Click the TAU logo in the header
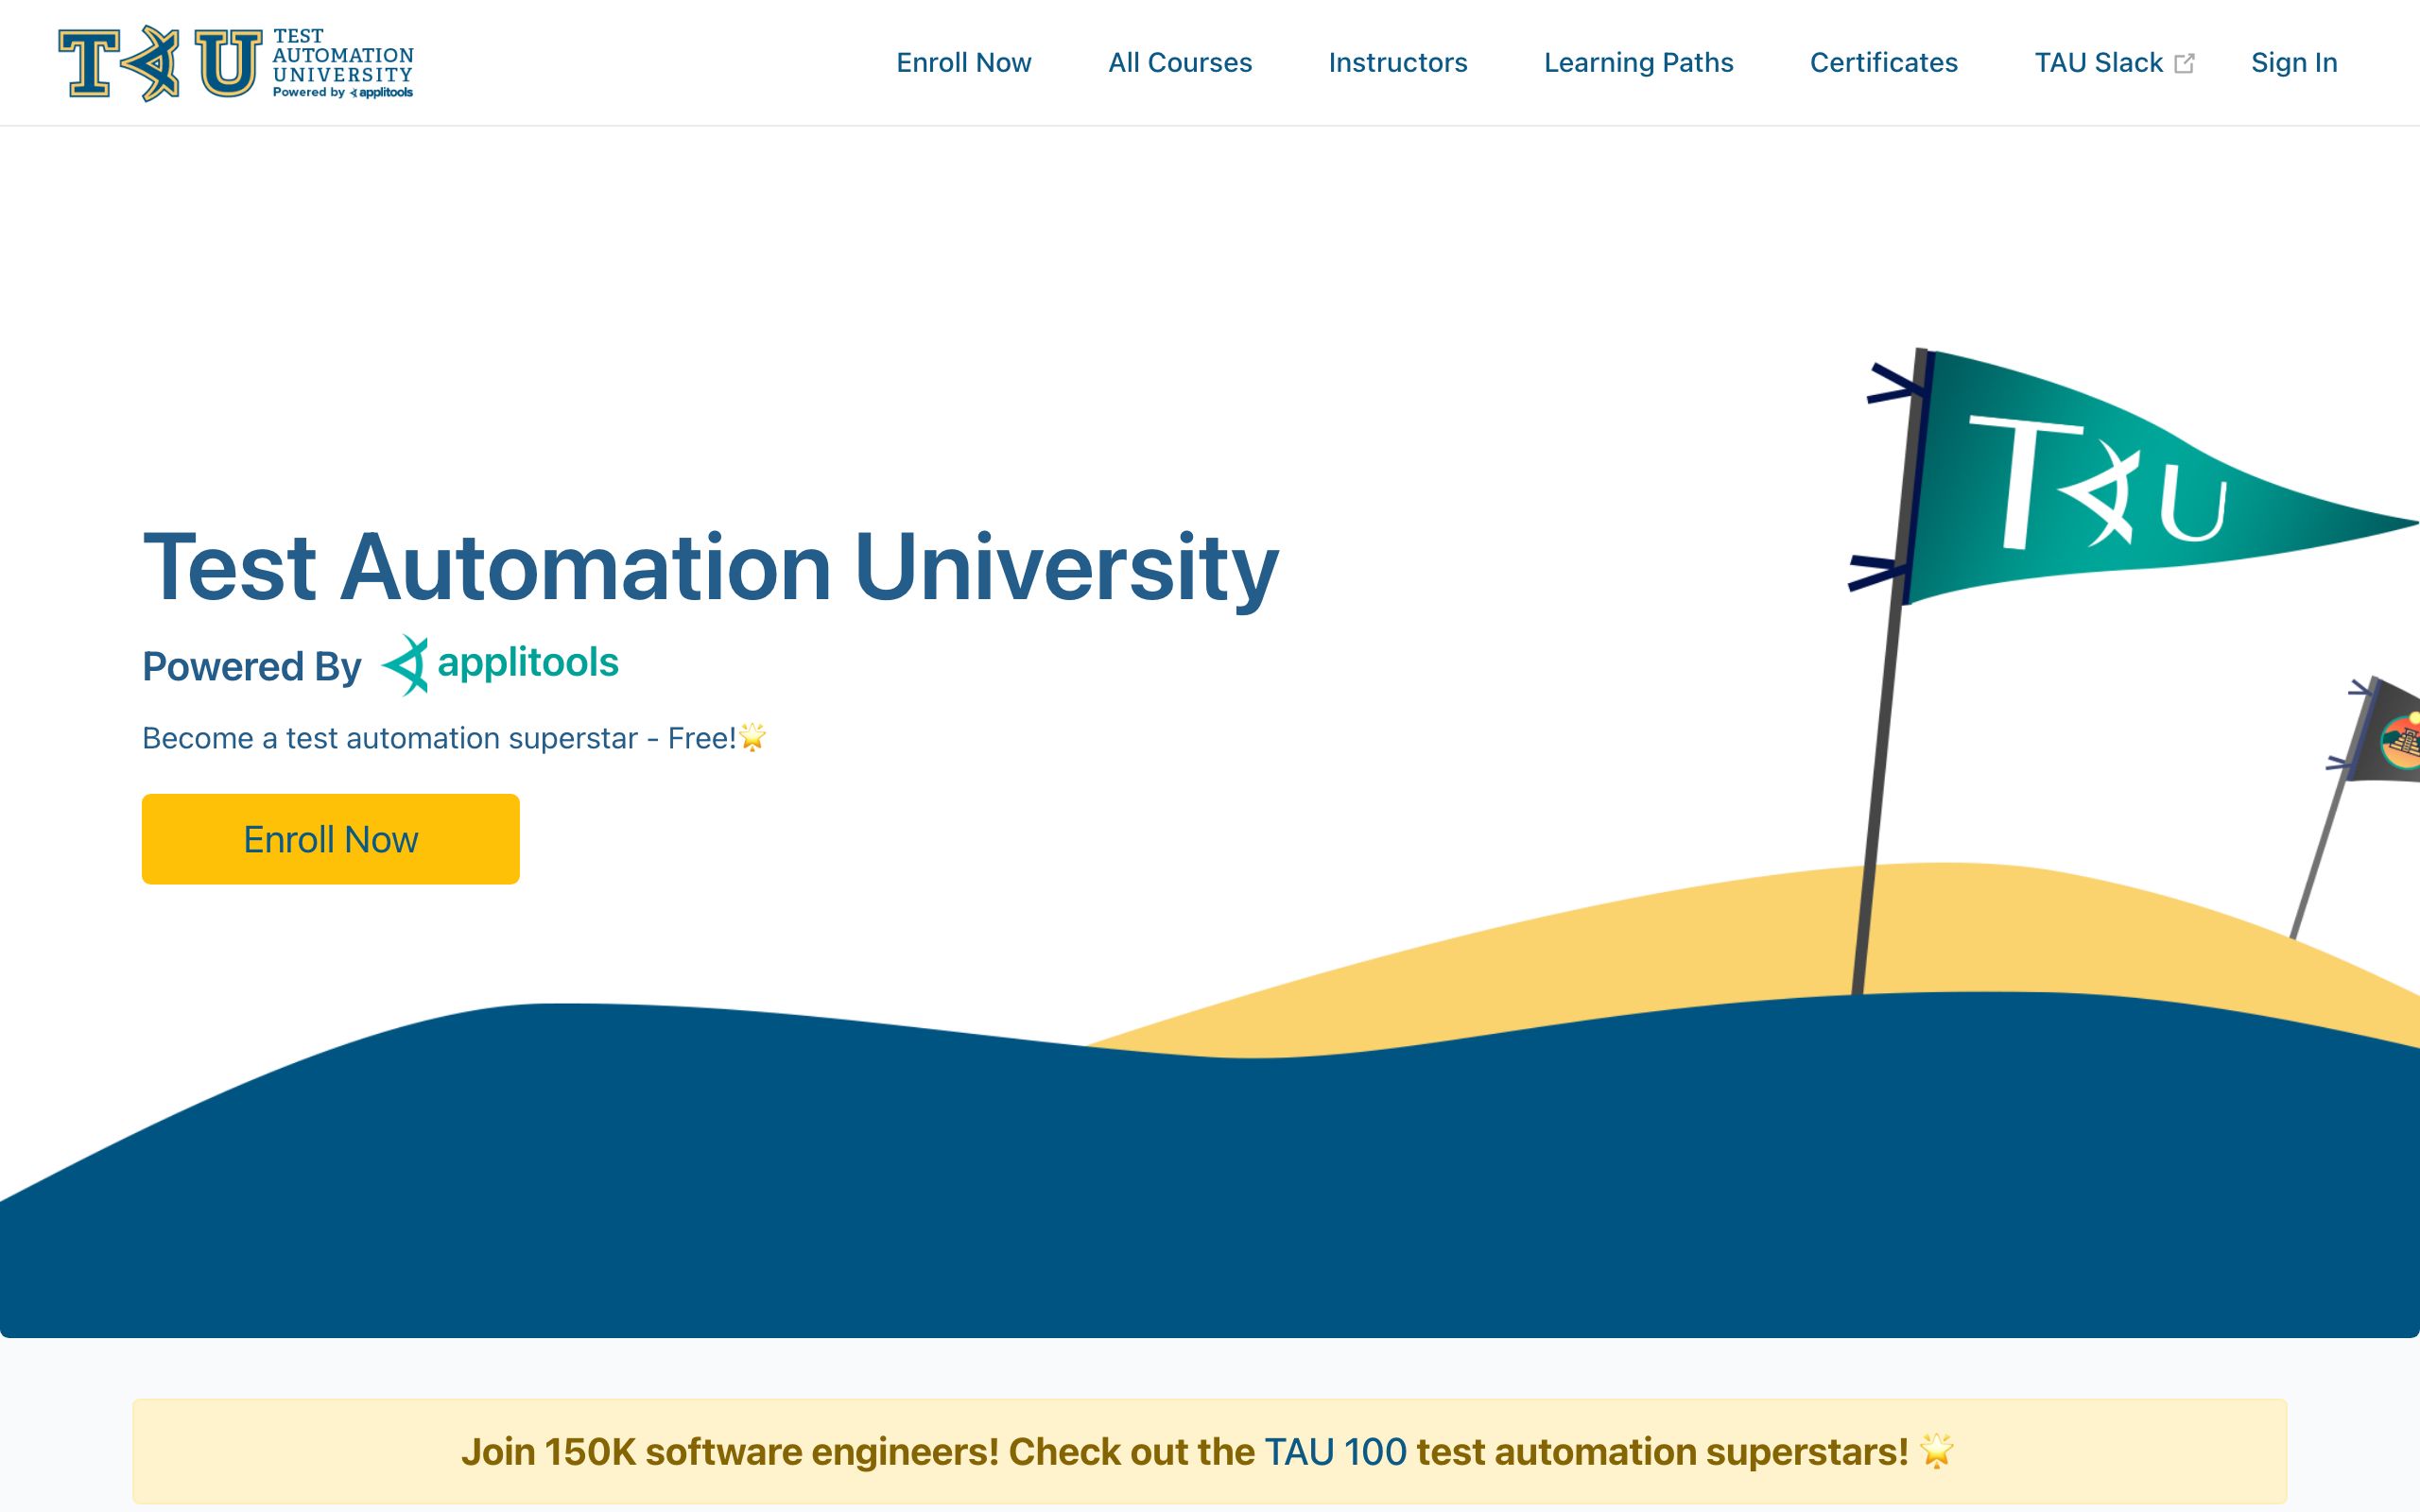This screenshot has width=2420, height=1512. click(x=236, y=63)
